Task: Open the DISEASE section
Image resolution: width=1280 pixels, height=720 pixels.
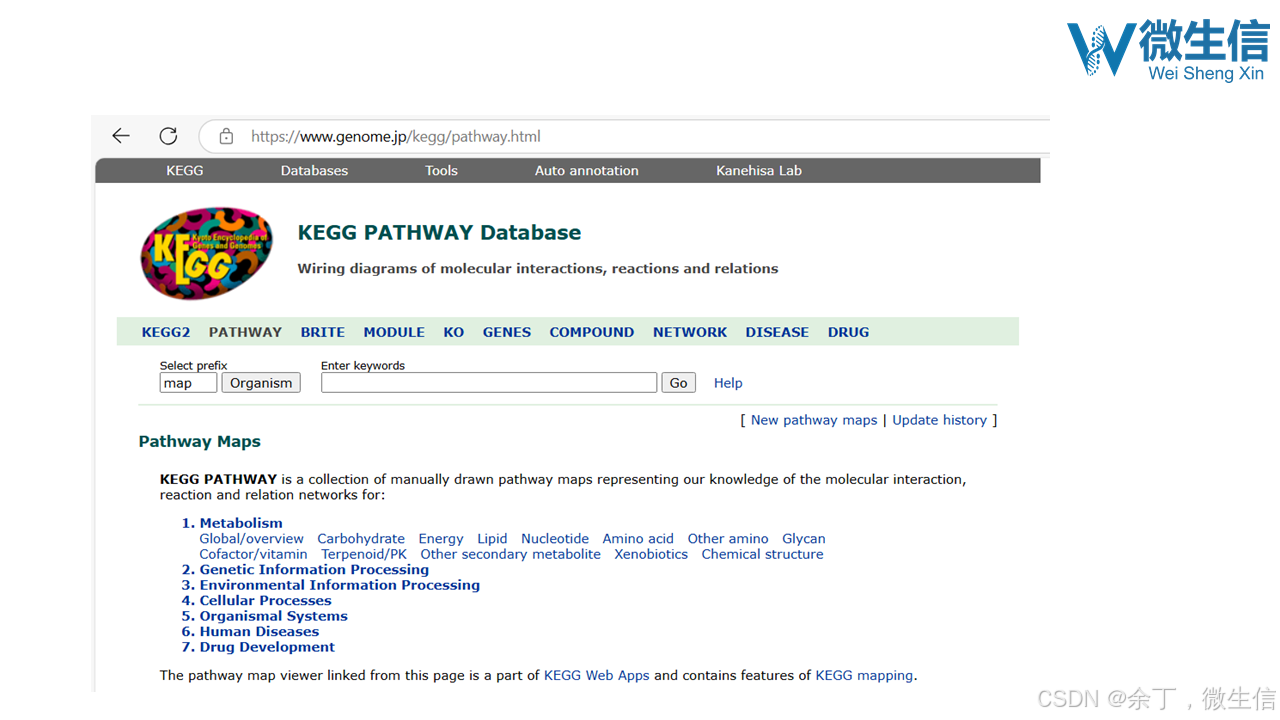Action: [777, 331]
